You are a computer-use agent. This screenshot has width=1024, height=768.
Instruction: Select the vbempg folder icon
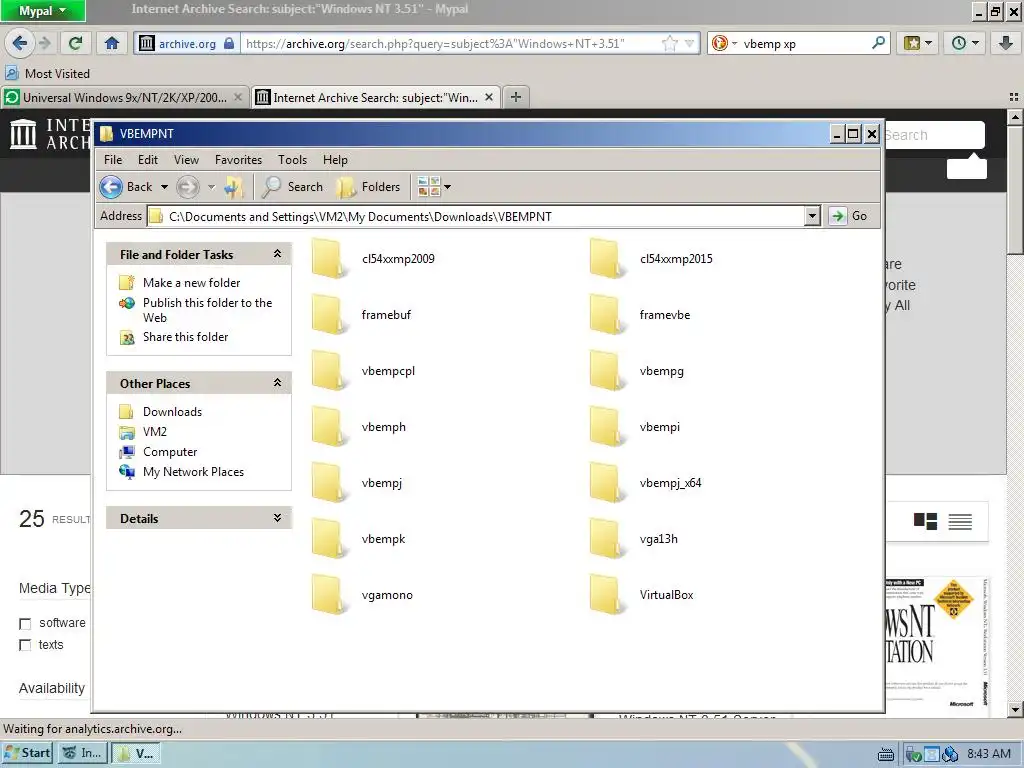[606, 371]
